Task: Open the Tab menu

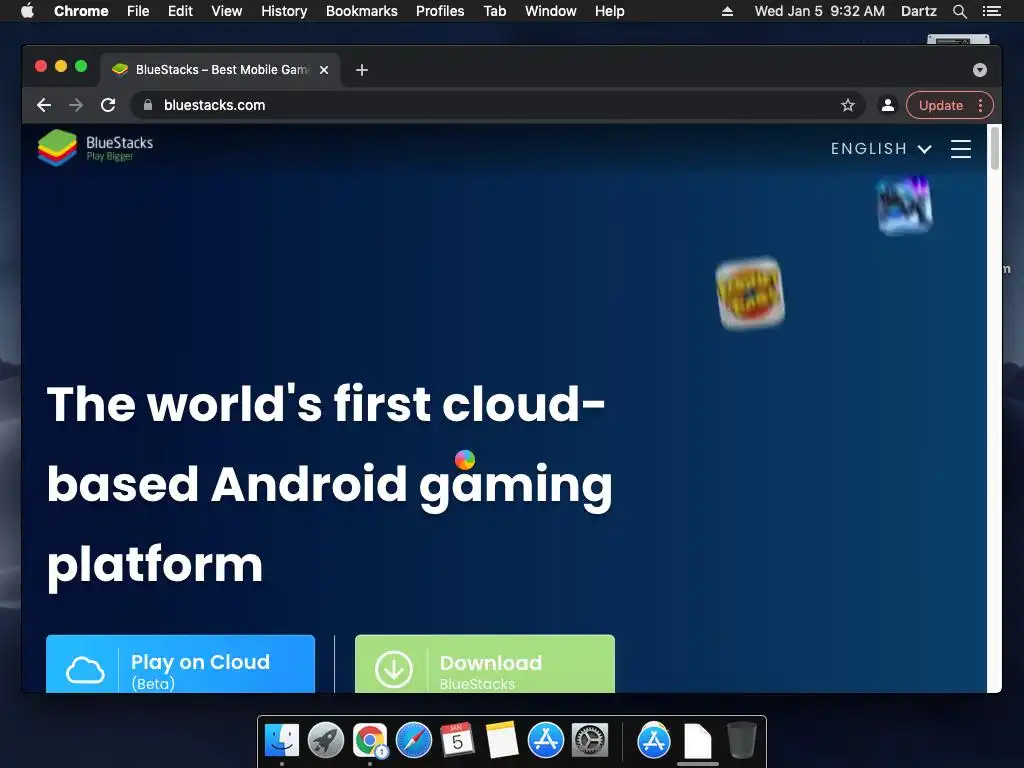Action: pyautogui.click(x=494, y=11)
